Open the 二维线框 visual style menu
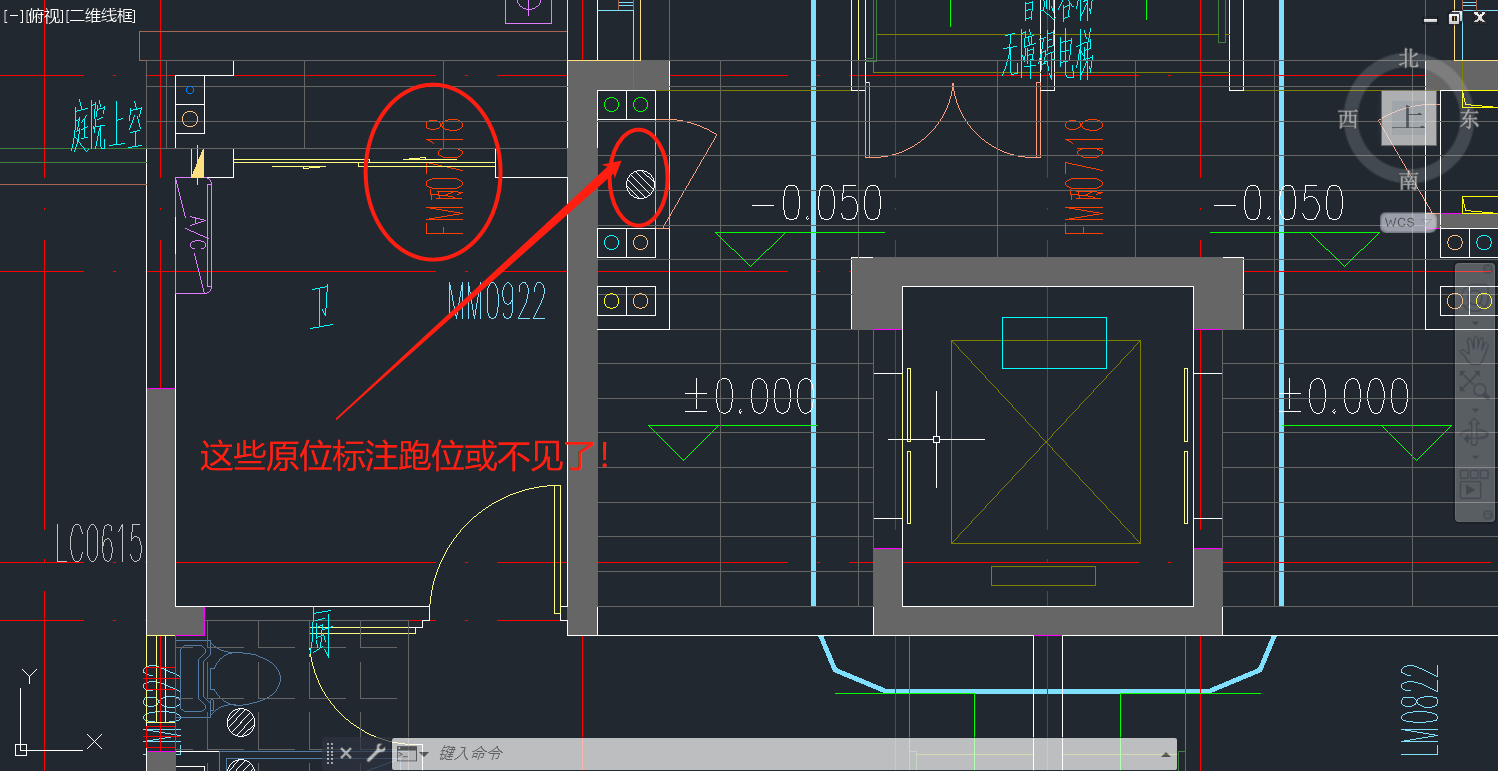1498x771 pixels. click(x=100, y=16)
